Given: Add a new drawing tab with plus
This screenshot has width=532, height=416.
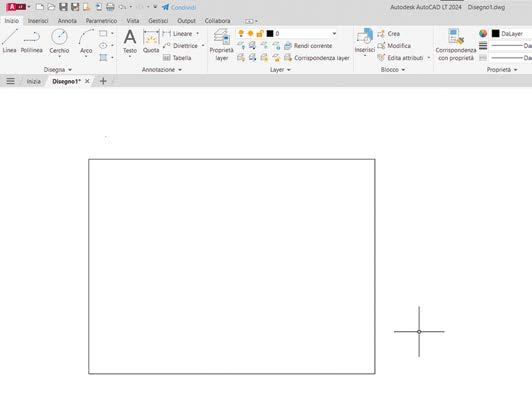Looking at the screenshot, I should tap(103, 81).
